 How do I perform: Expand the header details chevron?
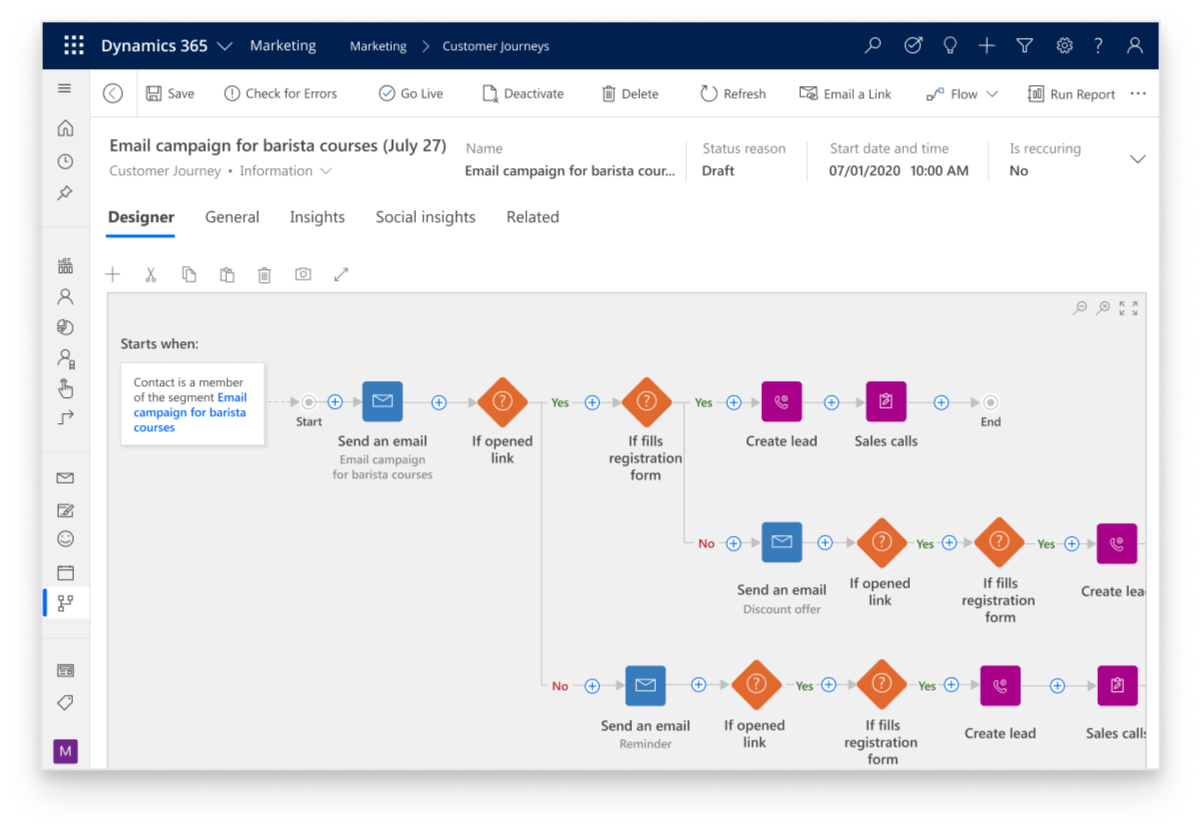pos(1137,160)
